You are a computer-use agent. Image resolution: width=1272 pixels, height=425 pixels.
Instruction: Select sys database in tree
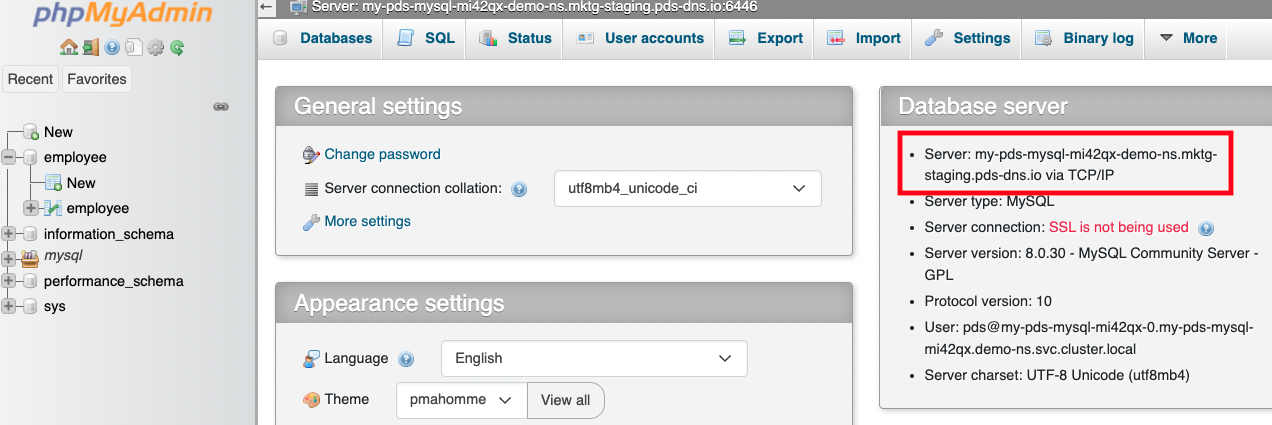[55, 306]
